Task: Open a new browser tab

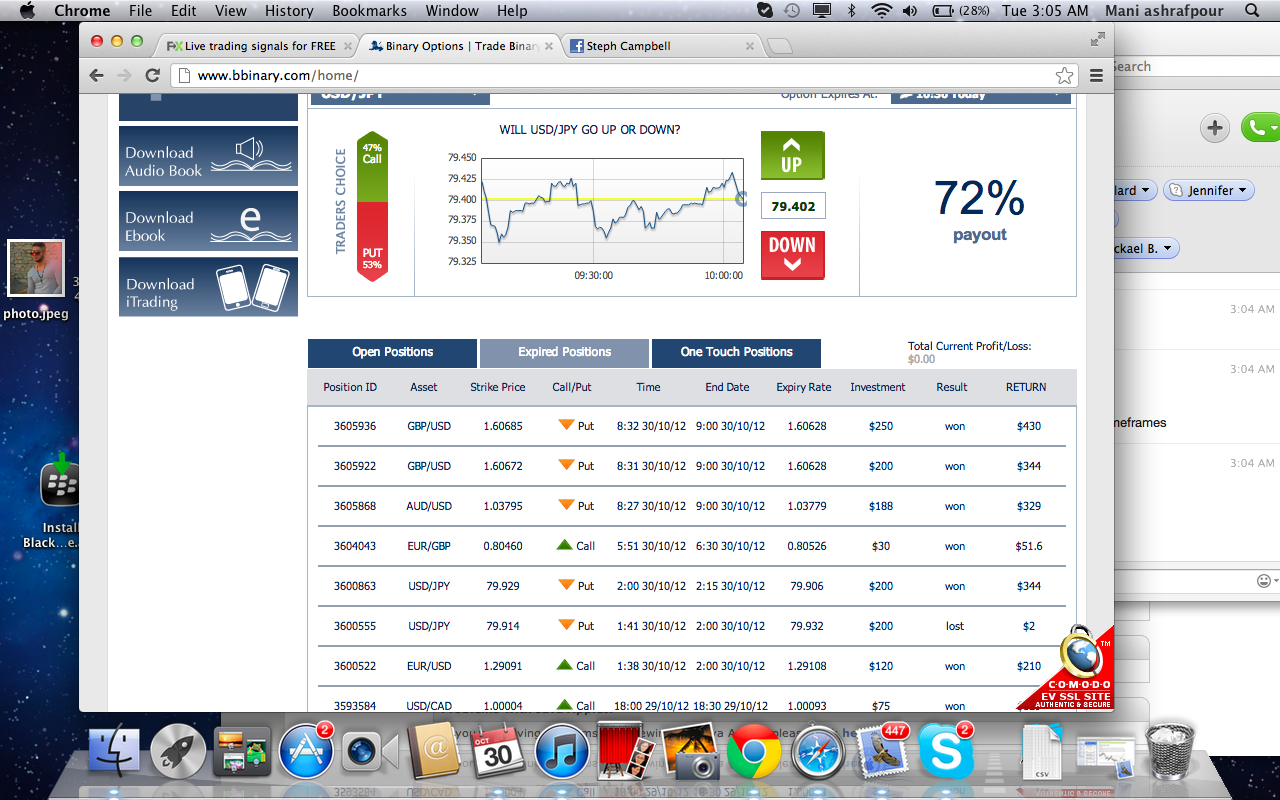Action: (780, 46)
